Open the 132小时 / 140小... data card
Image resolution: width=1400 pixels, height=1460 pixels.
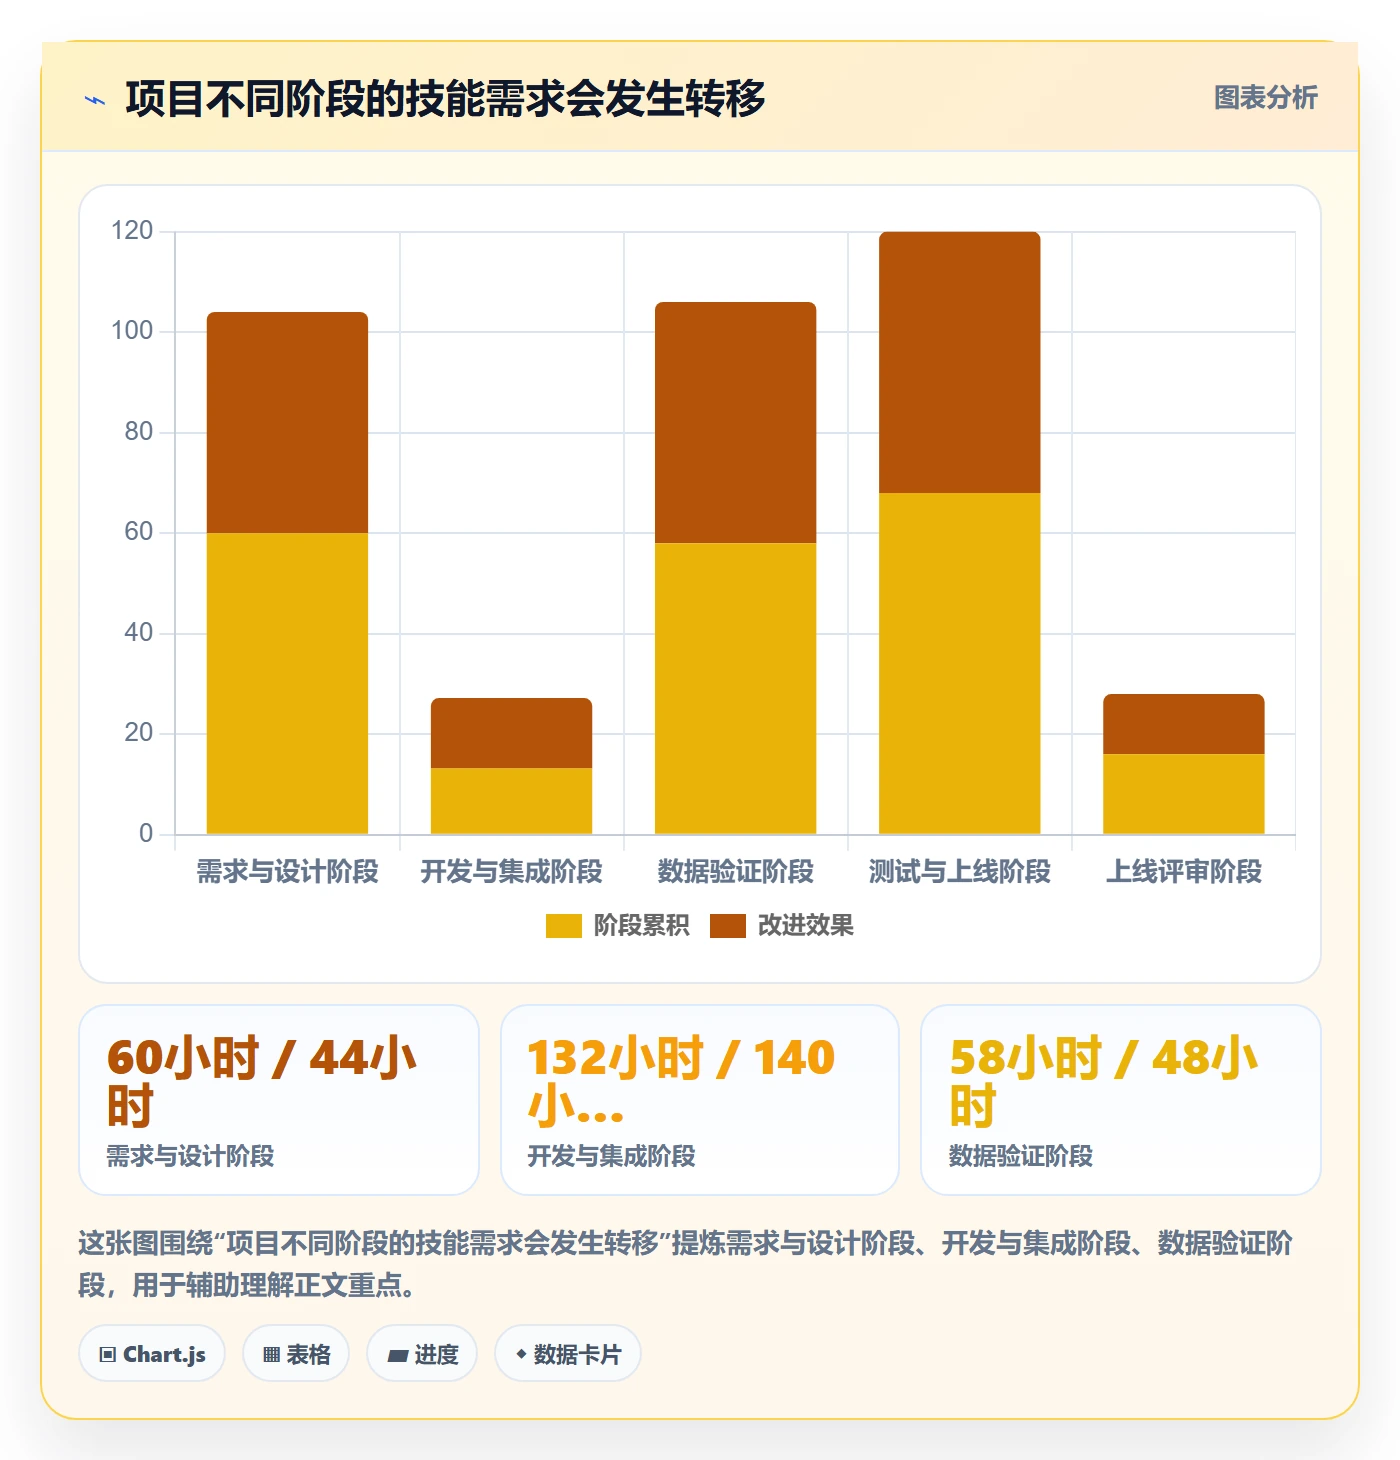(700, 1100)
